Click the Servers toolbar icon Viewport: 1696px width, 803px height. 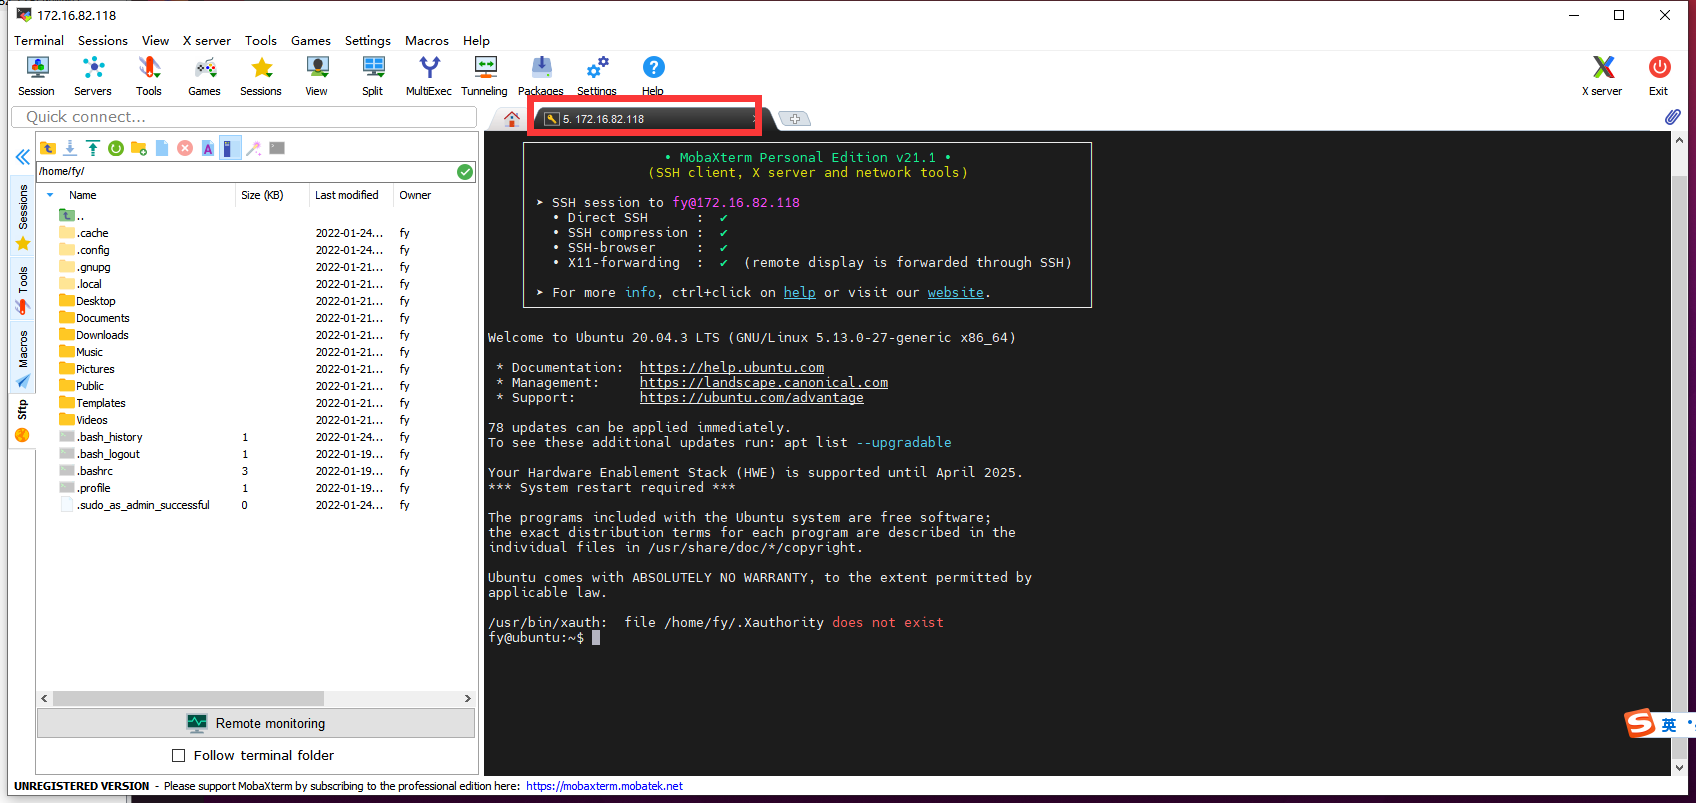click(x=93, y=76)
